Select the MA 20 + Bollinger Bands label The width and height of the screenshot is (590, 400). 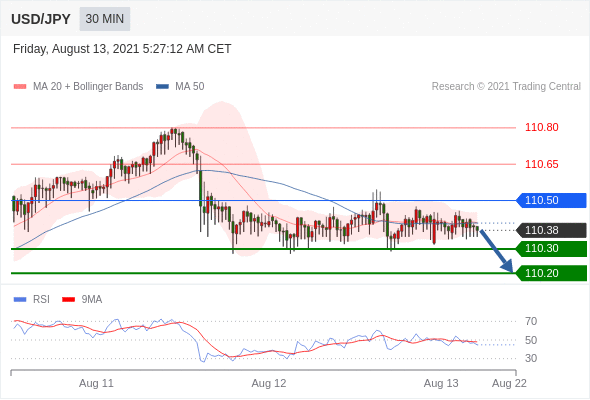[88, 87]
